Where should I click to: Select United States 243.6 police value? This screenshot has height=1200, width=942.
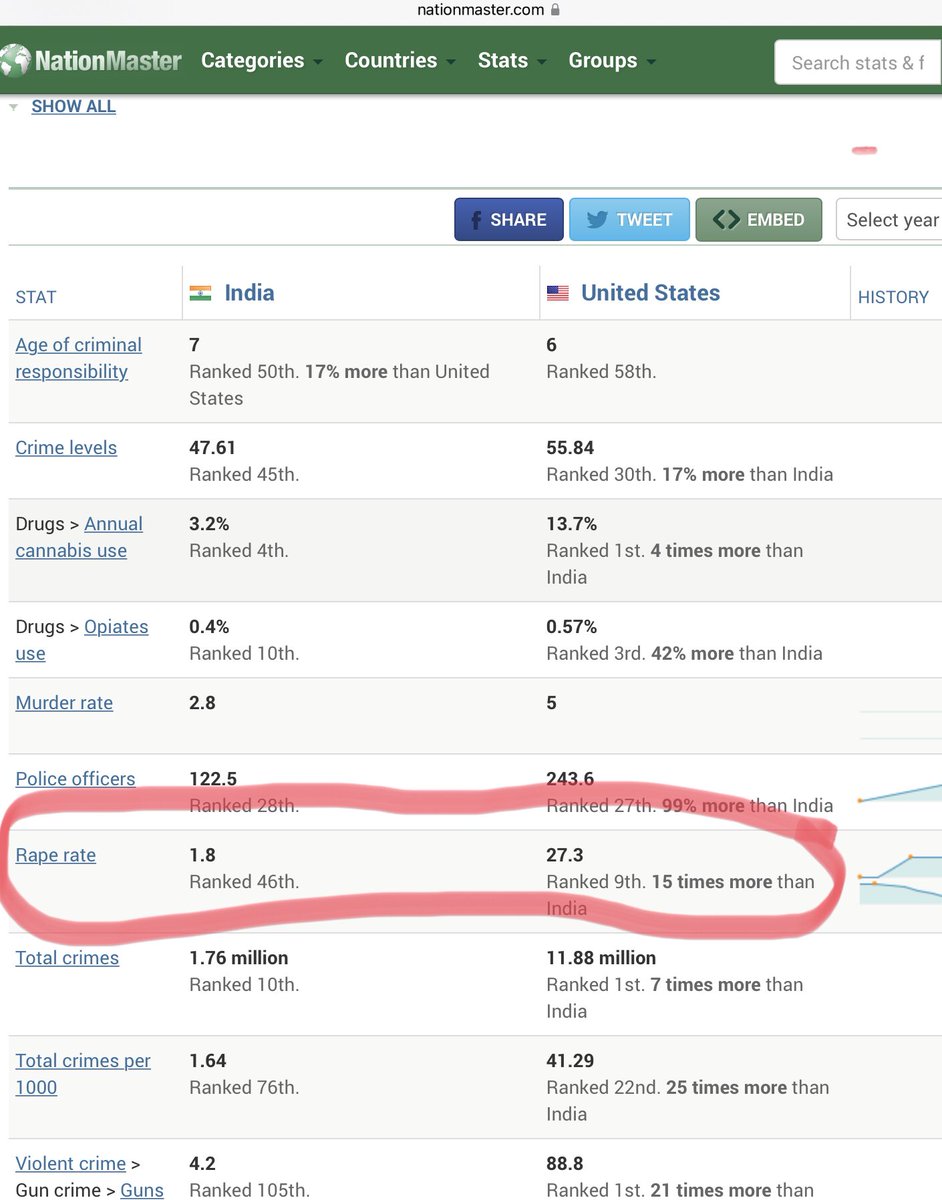[x=569, y=779]
